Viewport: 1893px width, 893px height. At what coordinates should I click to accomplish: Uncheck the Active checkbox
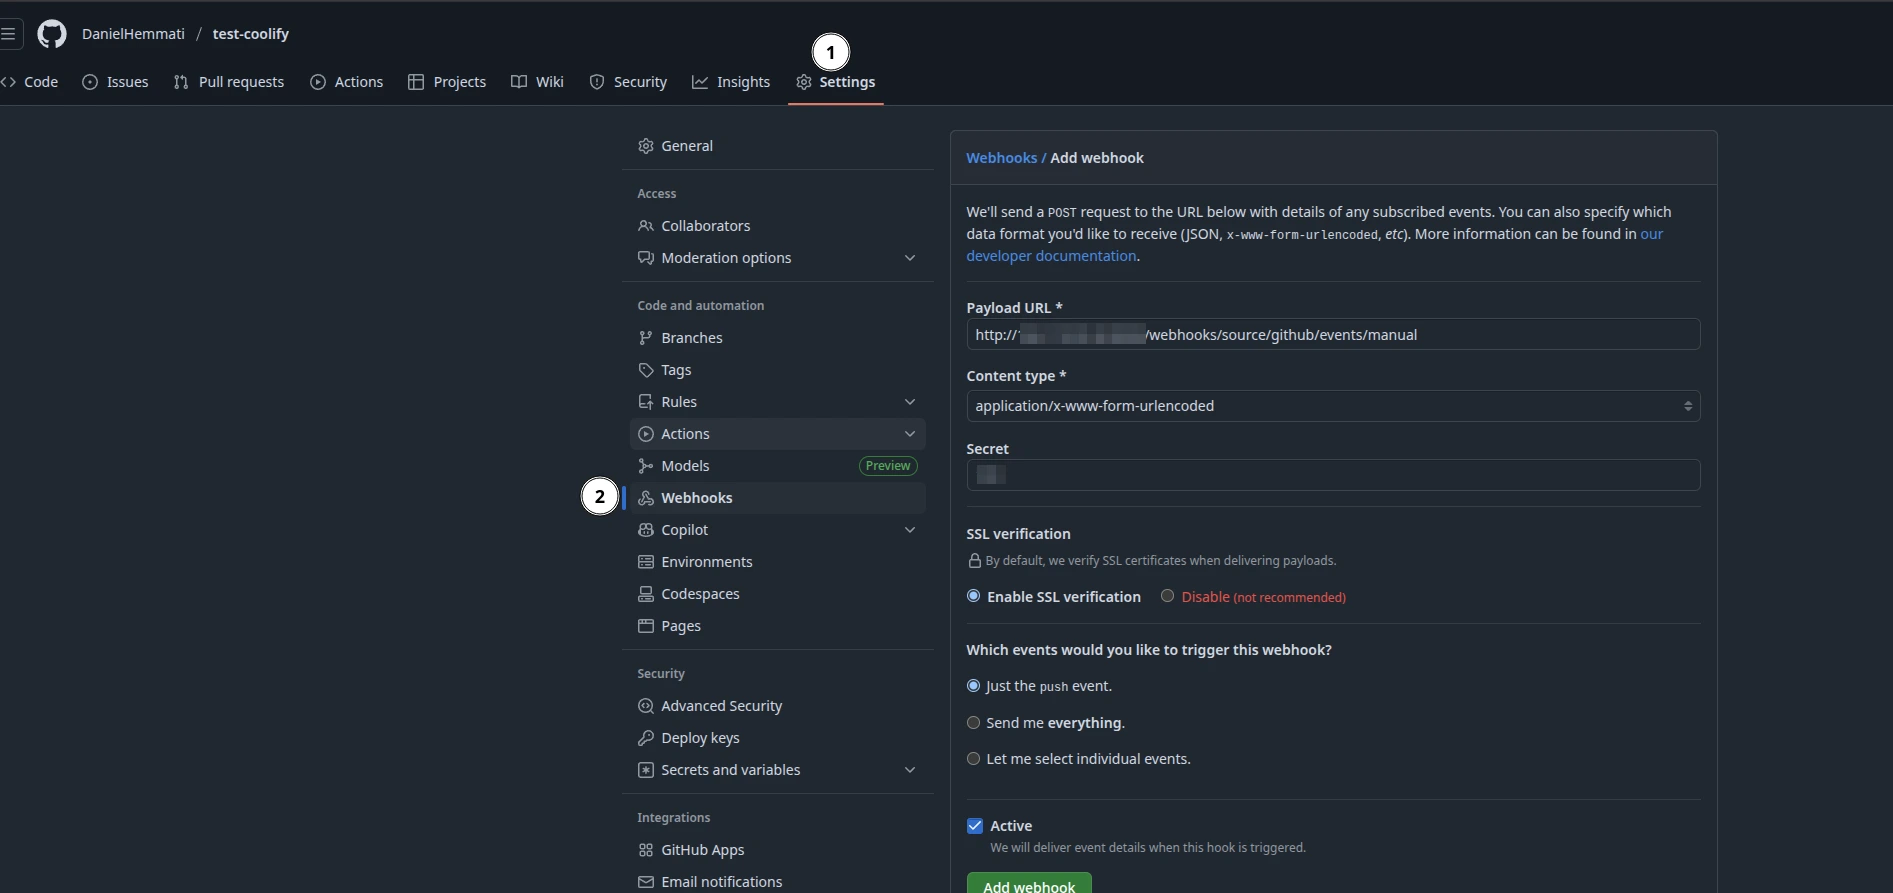[975, 826]
